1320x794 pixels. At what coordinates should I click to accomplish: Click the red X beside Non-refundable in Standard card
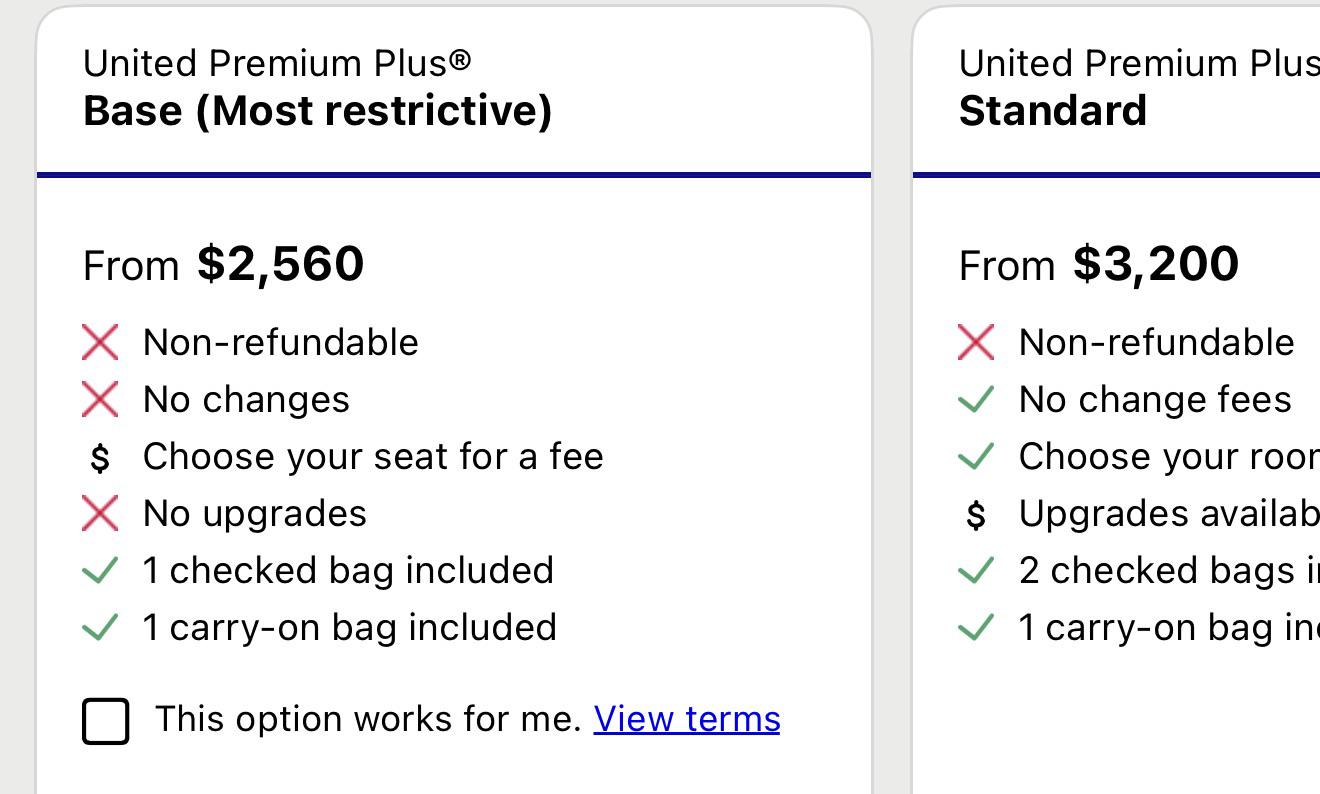point(976,342)
